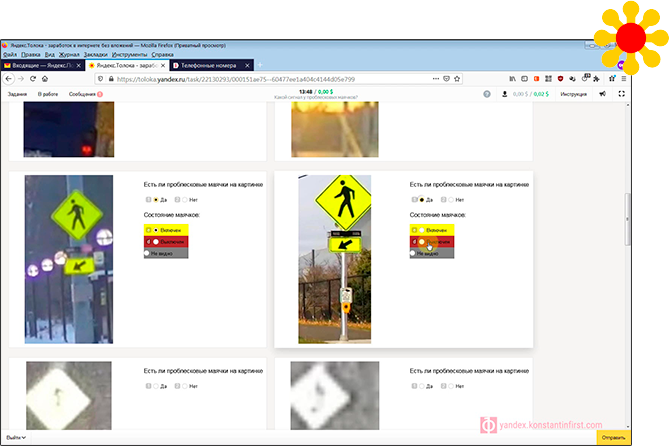Select Да for the bottom-left white diamond sign
The image size is (672, 446).
(x=156, y=386)
